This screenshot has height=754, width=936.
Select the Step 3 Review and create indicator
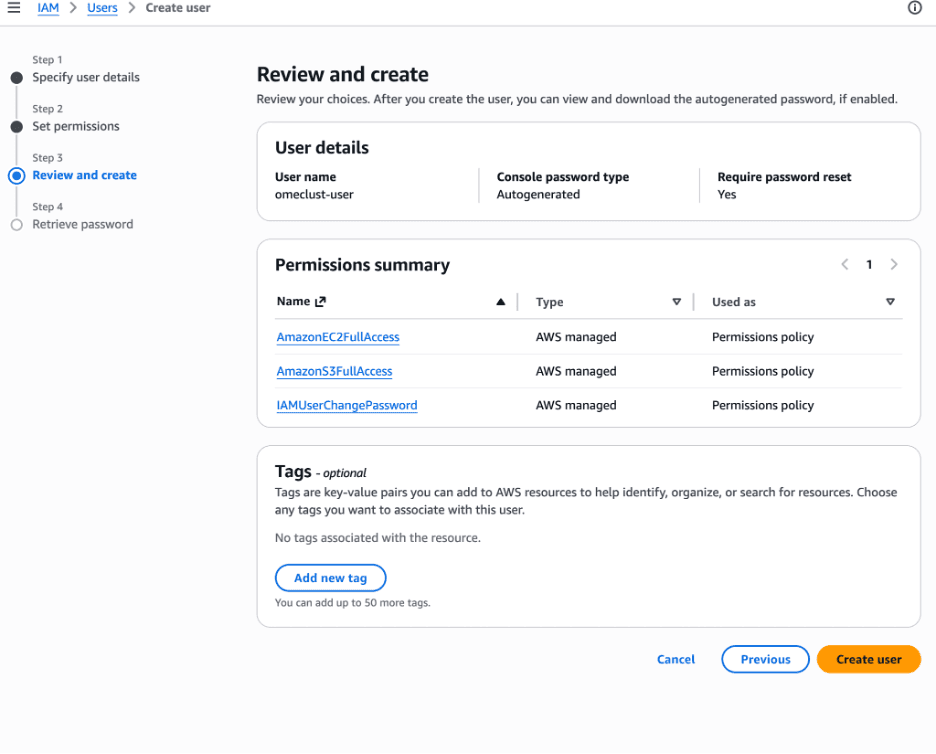pyautogui.click(x=16, y=176)
